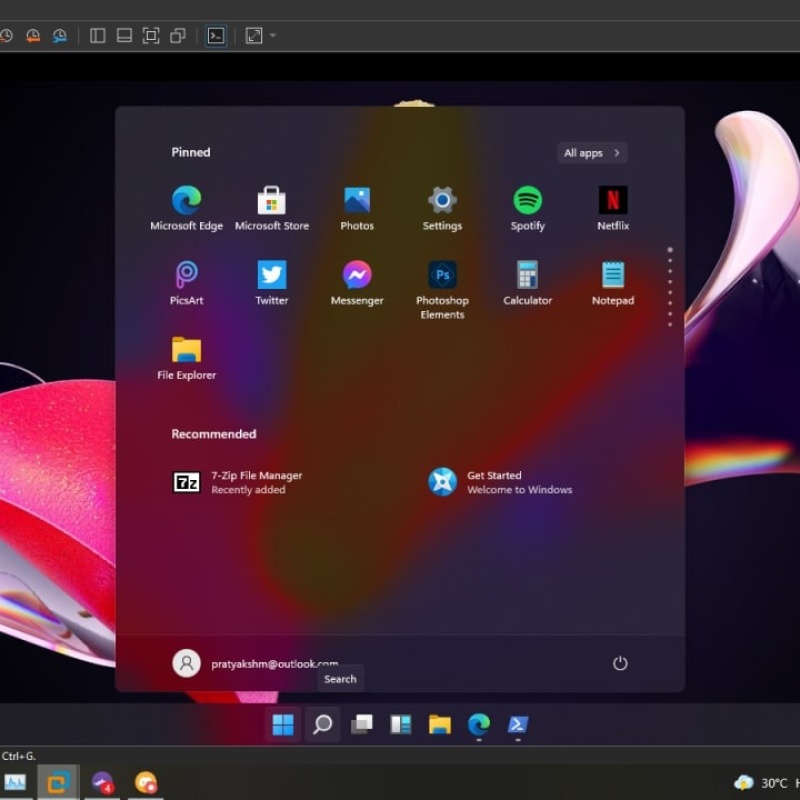Click the Unity mode overlapping-windows icon

178,36
